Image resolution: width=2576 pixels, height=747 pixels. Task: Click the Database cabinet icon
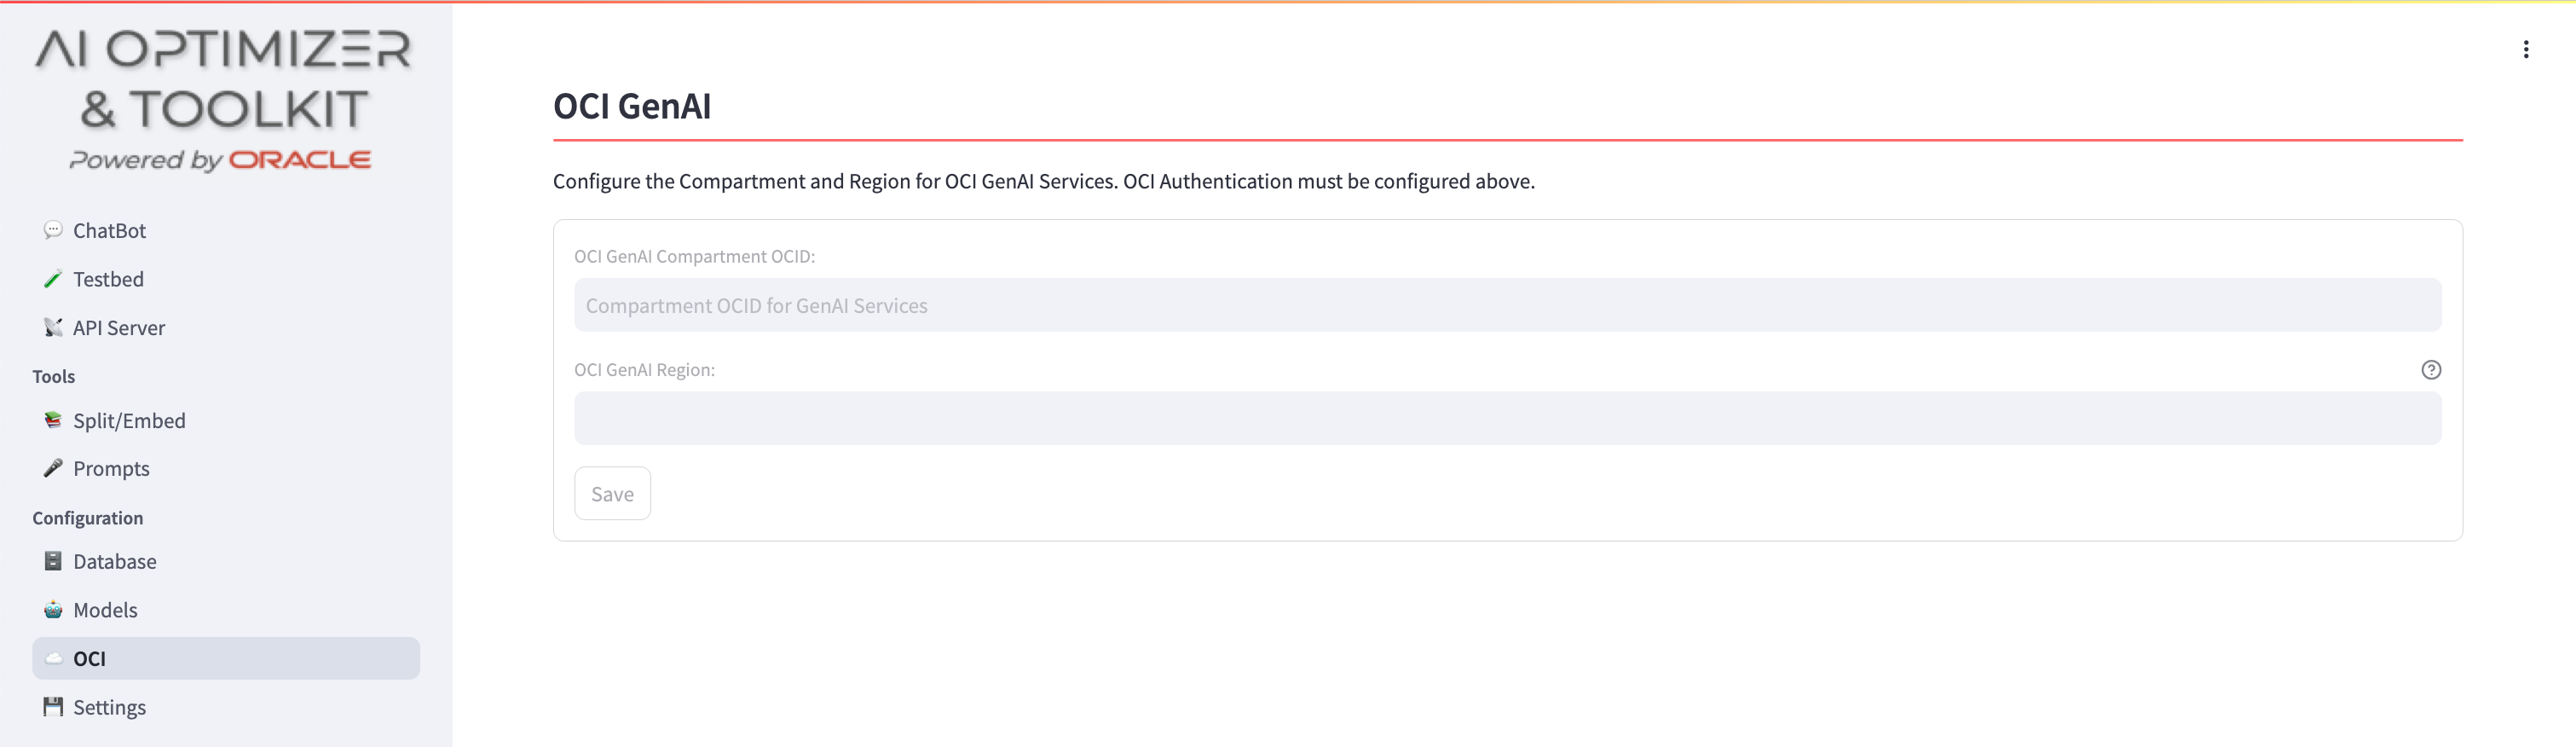click(x=53, y=561)
